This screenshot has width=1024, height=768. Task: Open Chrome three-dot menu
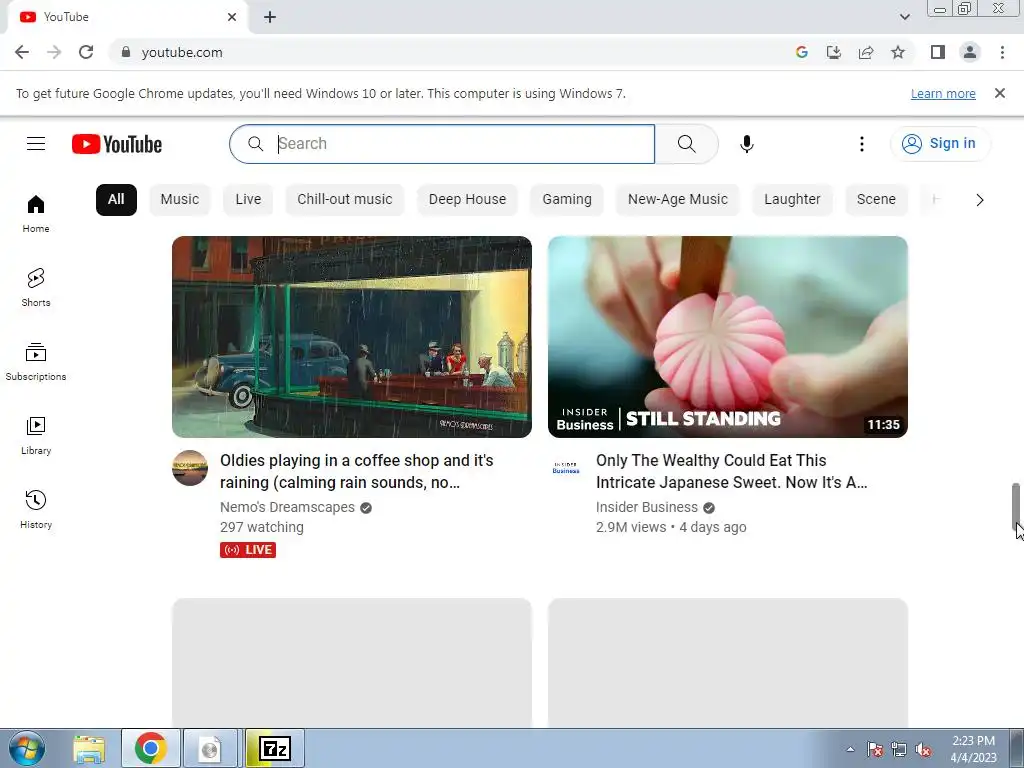1002,52
